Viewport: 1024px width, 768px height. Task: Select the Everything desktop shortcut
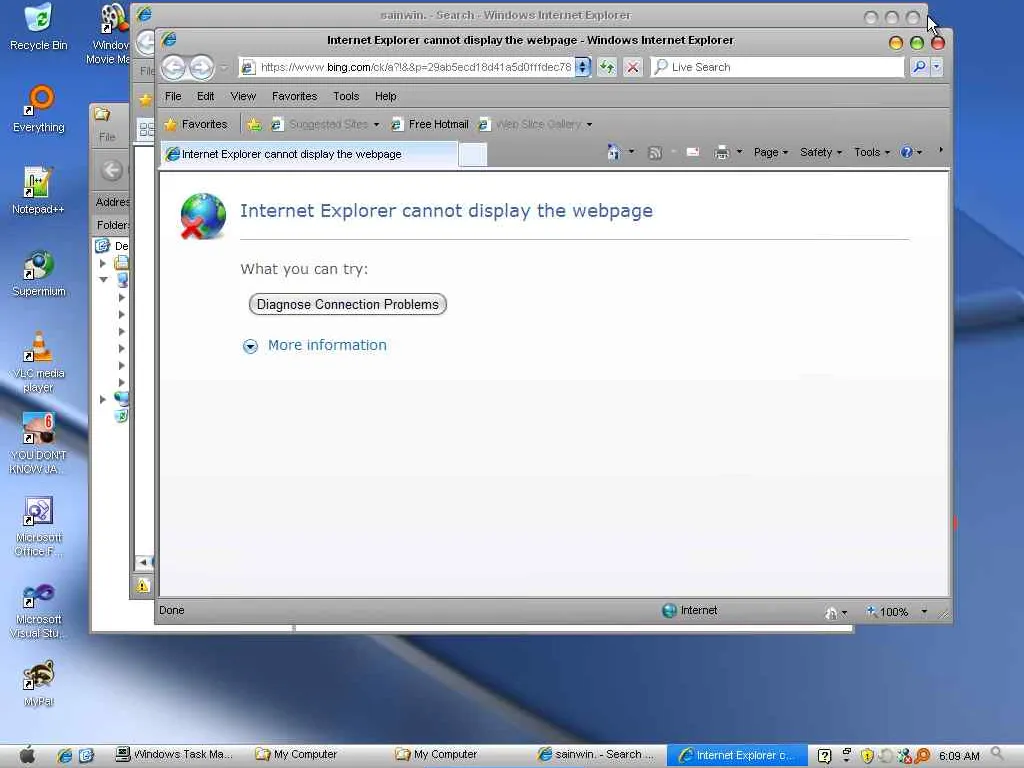[x=39, y=110]
